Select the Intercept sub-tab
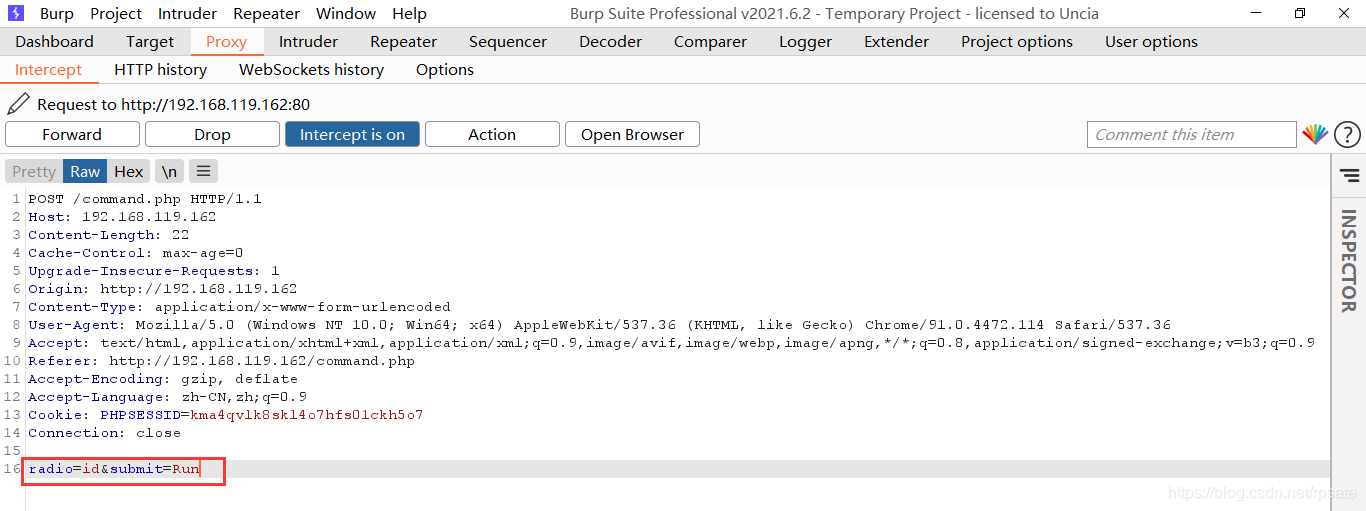This screenshot has height=511, width=1366. tap(48, 69)
